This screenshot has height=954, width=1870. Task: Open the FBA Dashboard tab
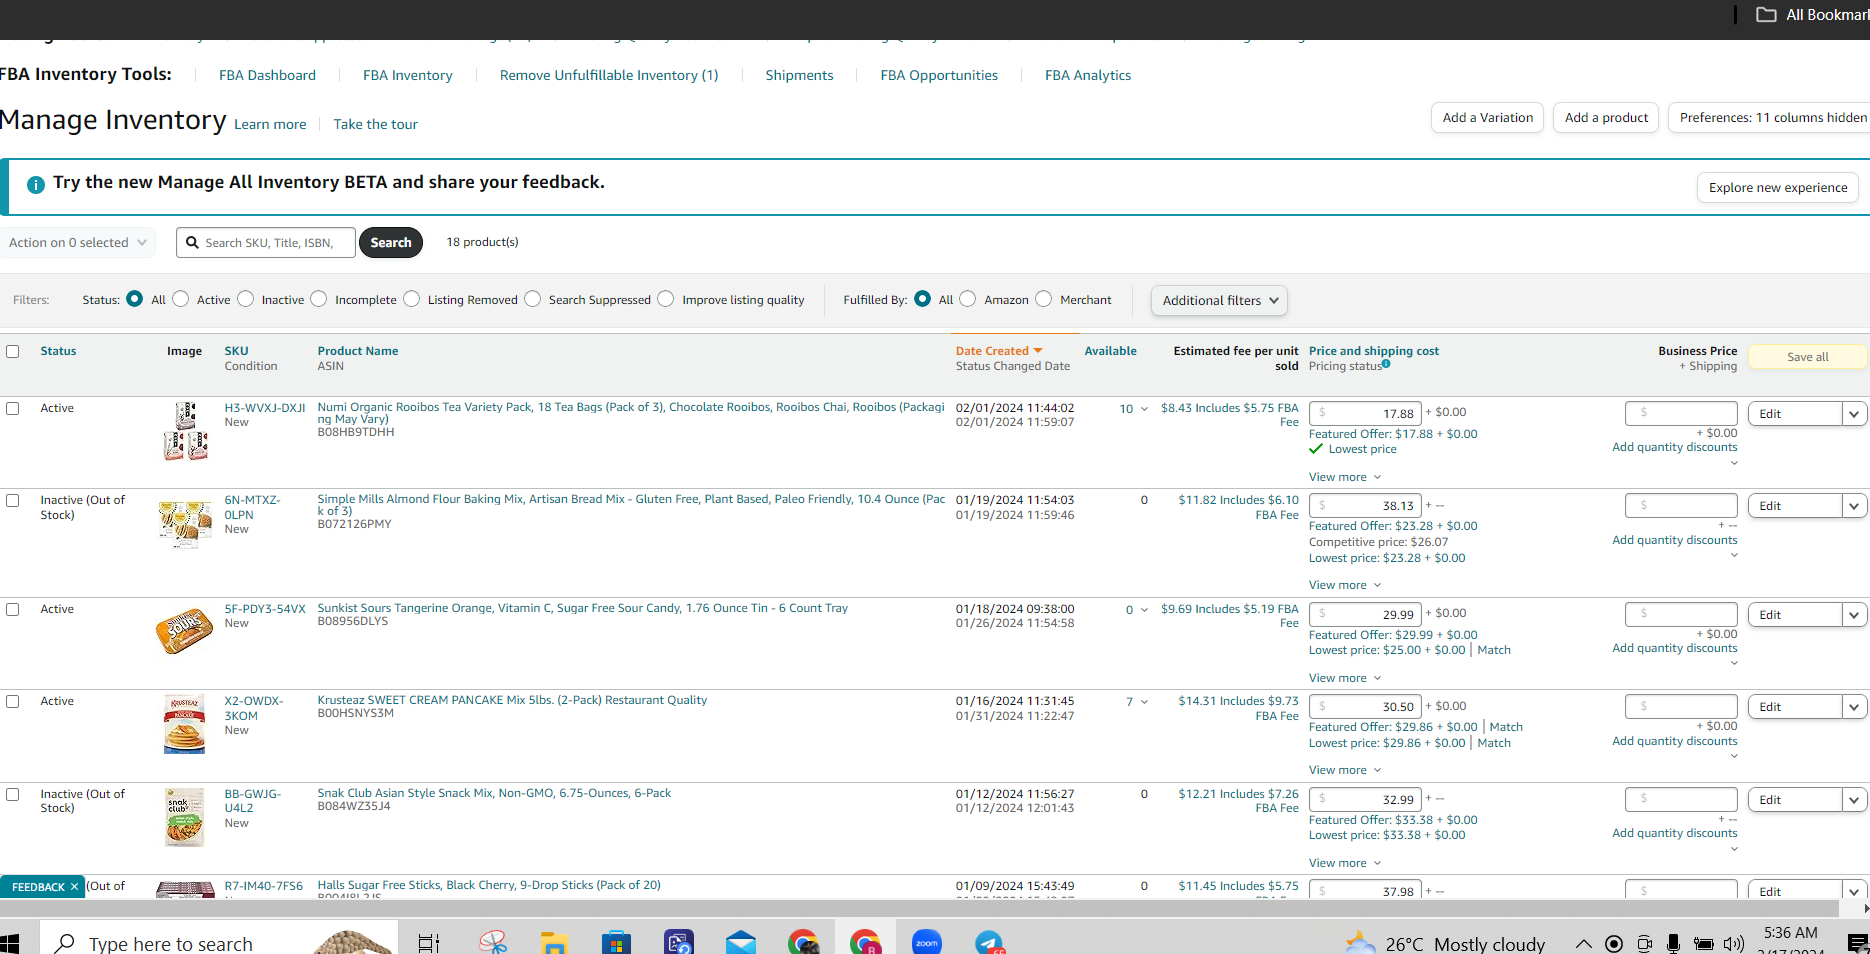pyautogui.click(x=267, y=75)
